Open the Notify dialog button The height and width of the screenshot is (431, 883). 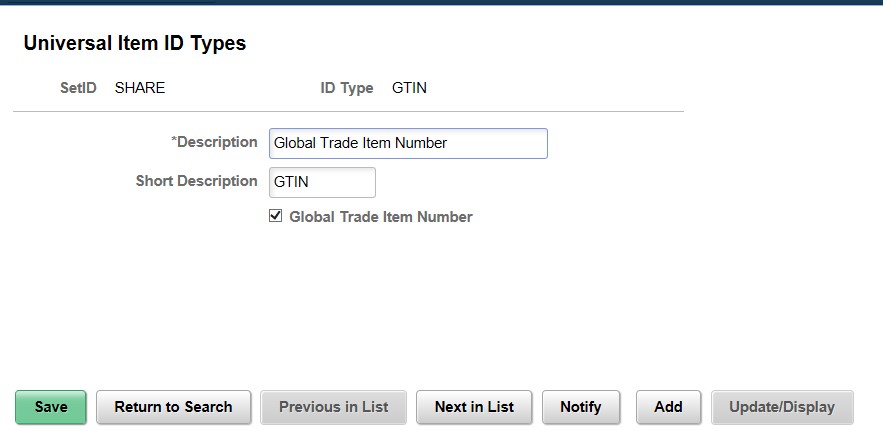pyautogui.click(x=580, y=407)
